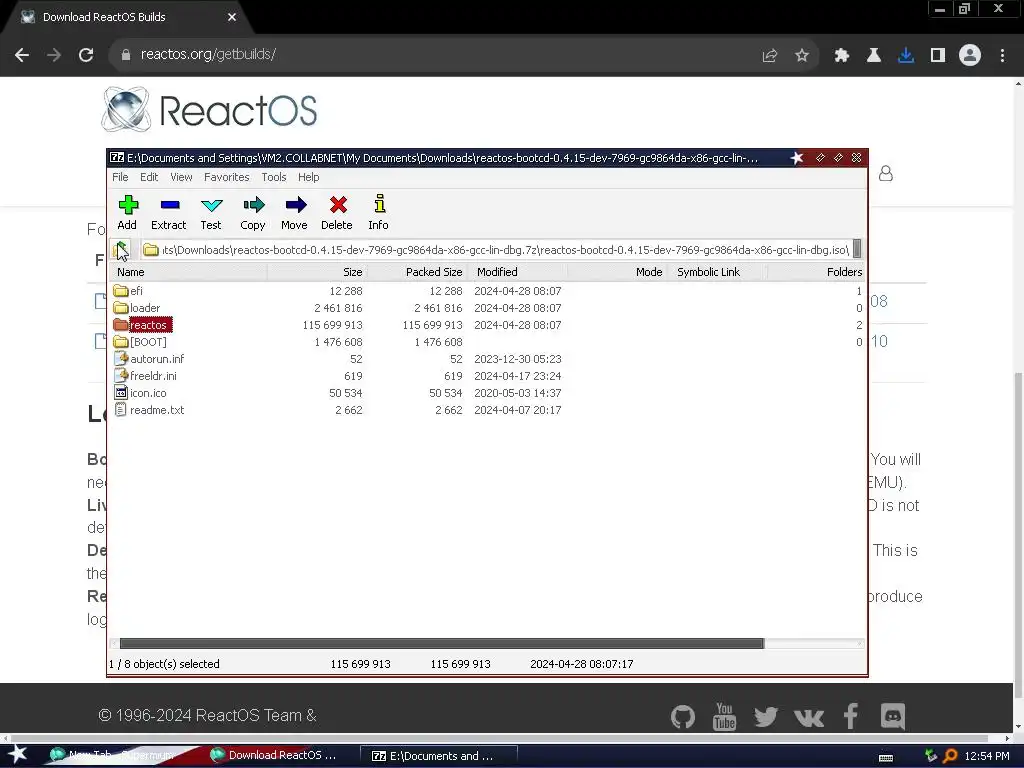Open the browser profile avatar
Viewport: 1024px width, 768px height.
pos(970,55)
